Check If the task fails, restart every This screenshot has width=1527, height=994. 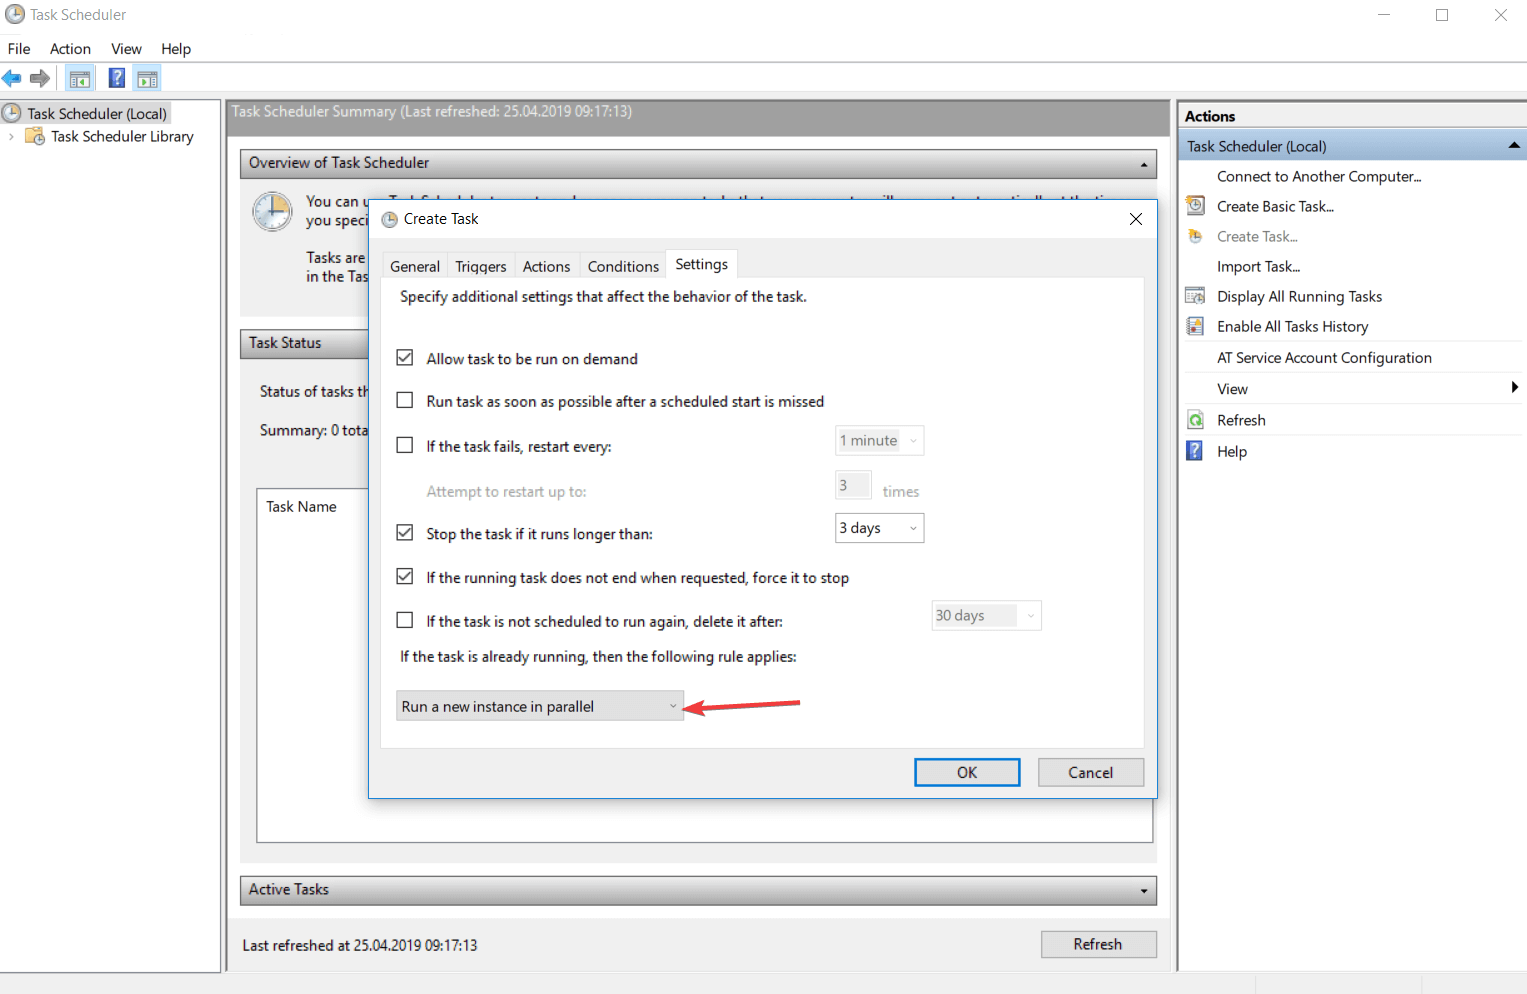(x=405, y=446)
